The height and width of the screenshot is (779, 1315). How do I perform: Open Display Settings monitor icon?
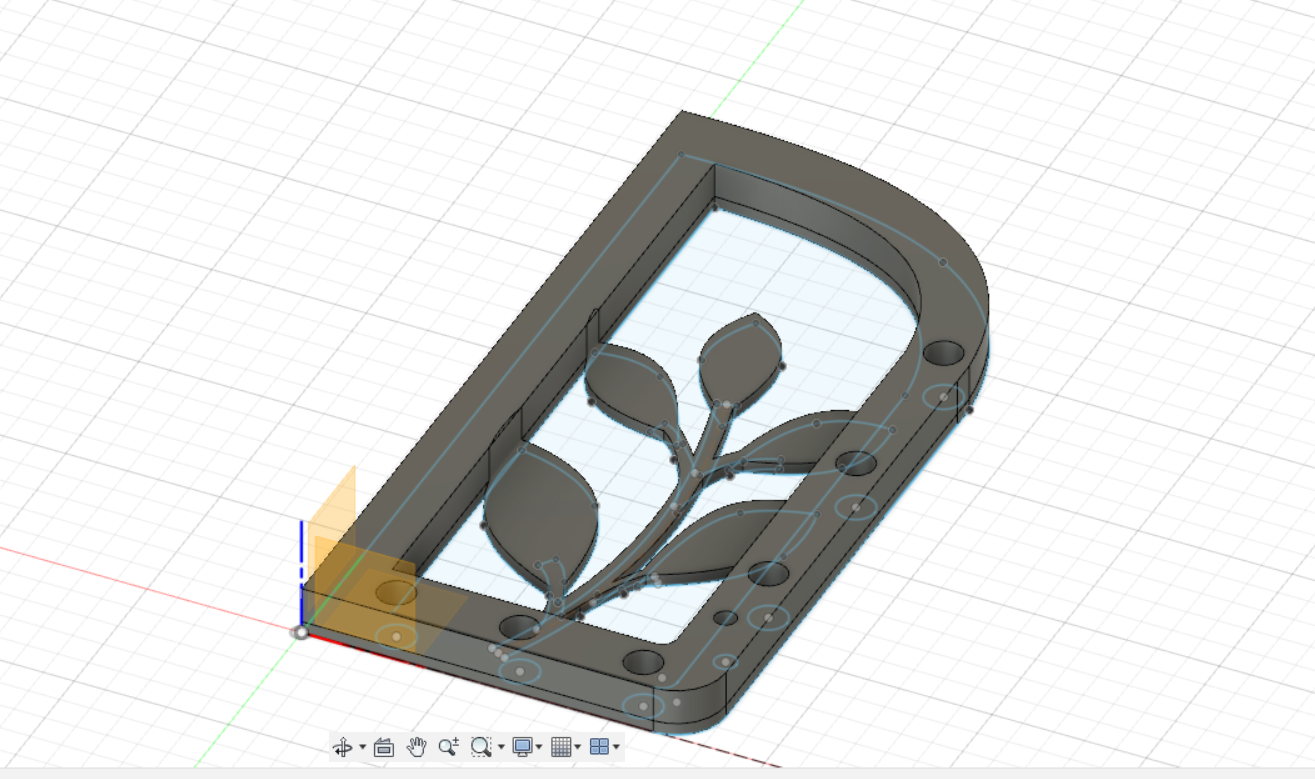(x=522, y=747)
